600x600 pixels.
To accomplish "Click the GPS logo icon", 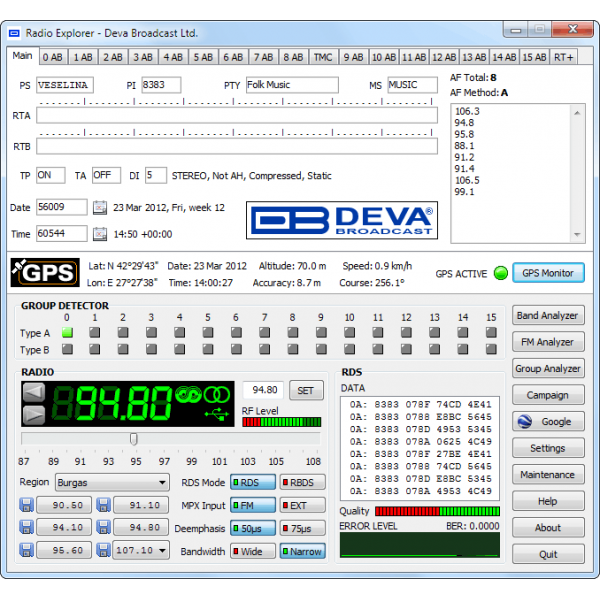I will (45, 272).
